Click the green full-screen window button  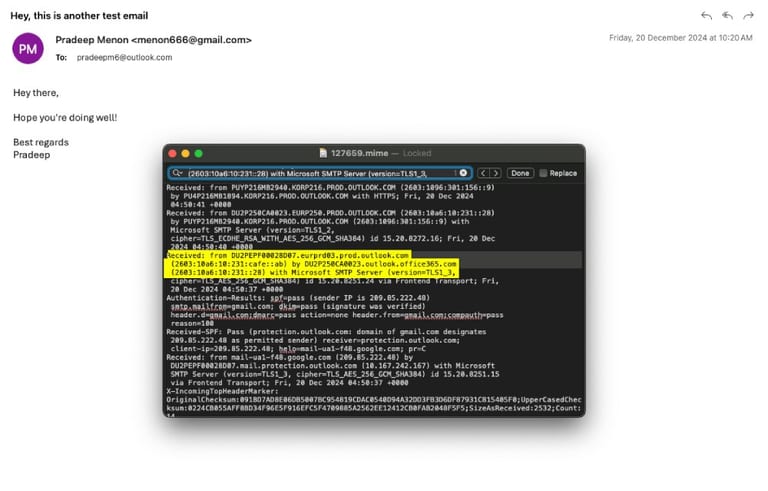[x=199, y=153]
